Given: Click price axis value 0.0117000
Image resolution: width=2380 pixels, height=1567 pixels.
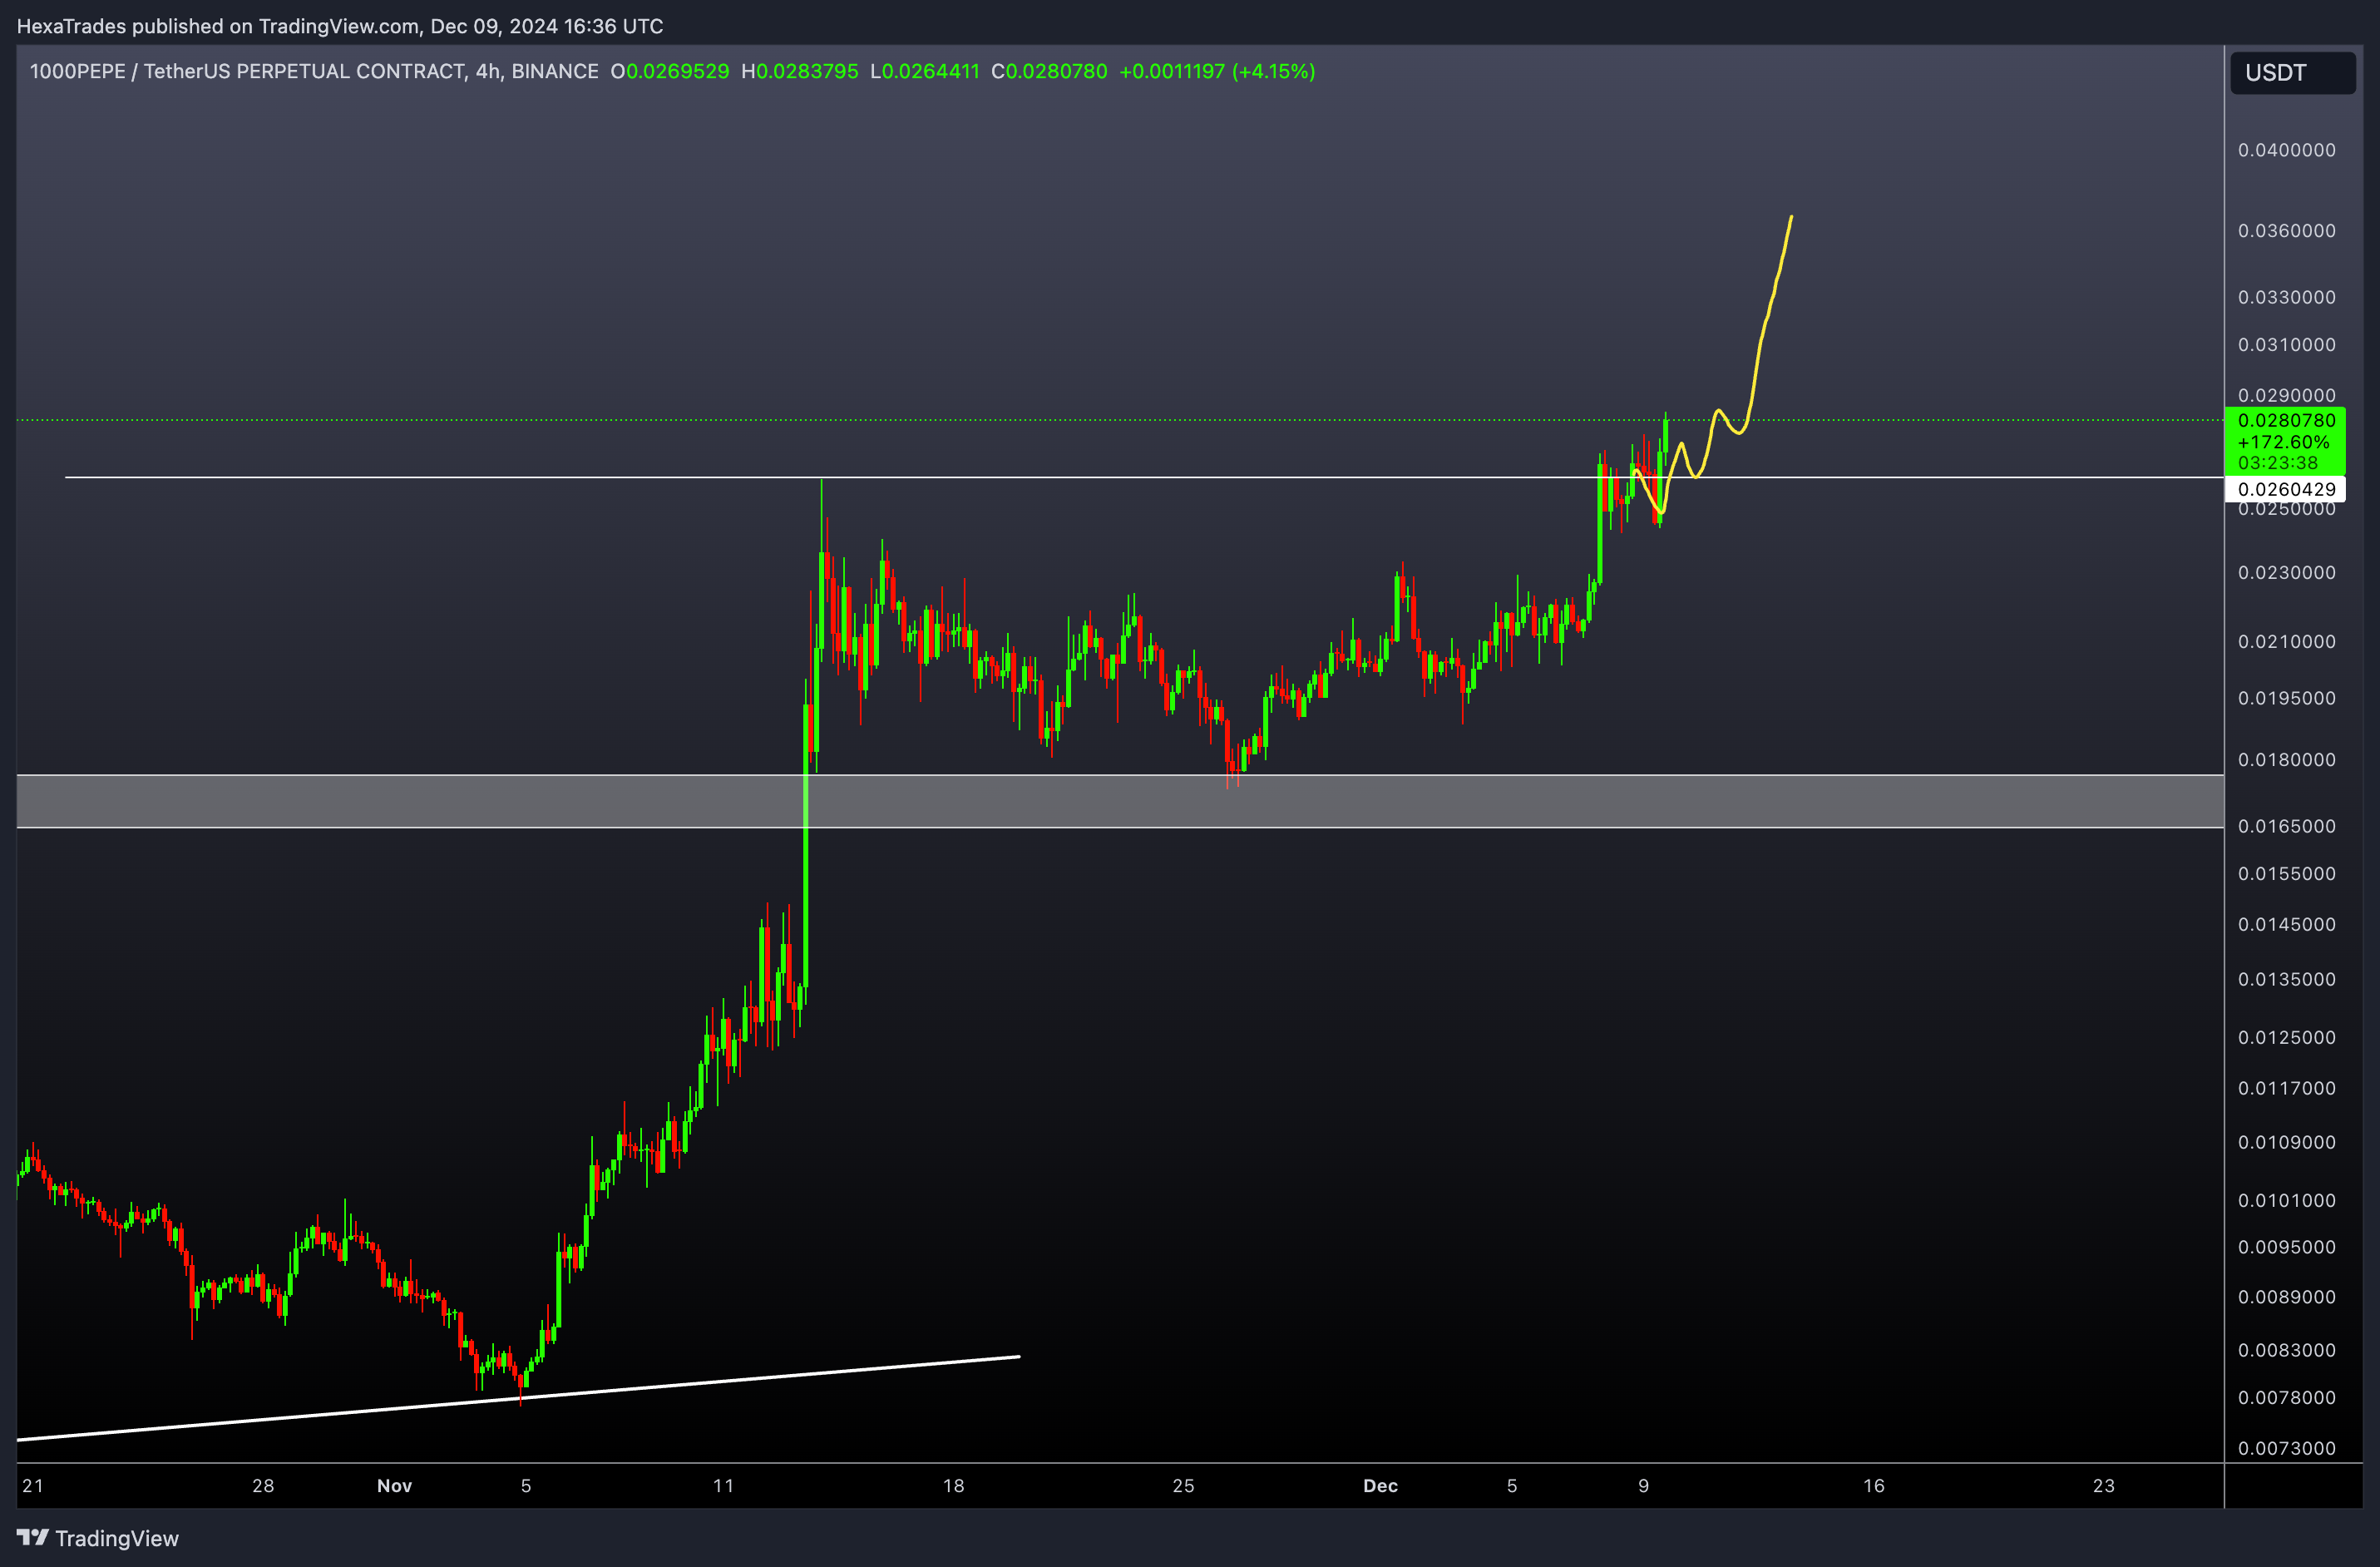Looking at the screenshot, I should 2287,1088.
